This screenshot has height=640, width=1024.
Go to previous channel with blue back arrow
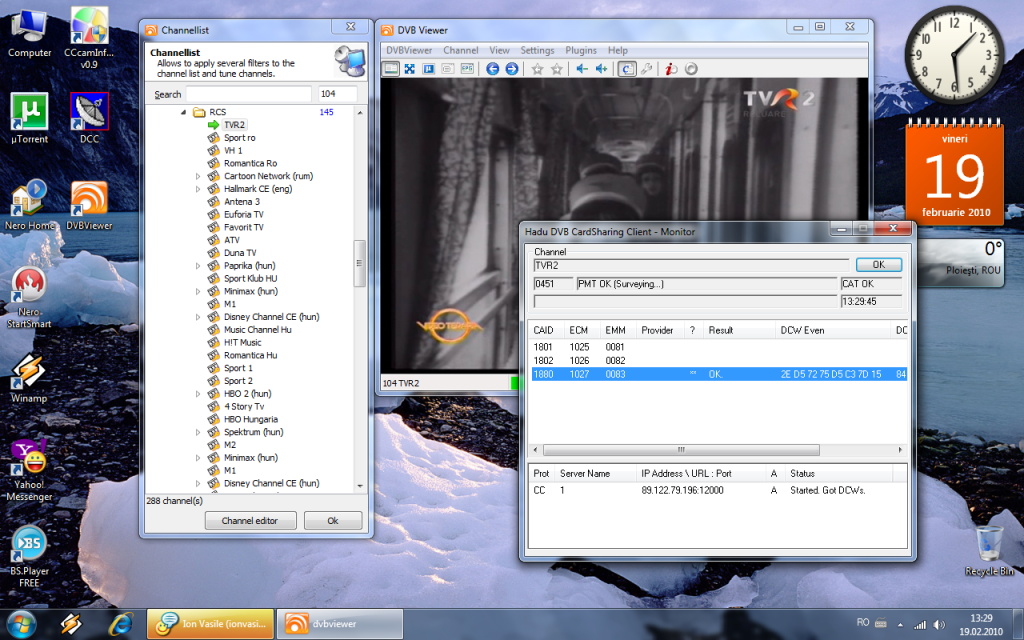pyautogui.click(x=492, y=69)
